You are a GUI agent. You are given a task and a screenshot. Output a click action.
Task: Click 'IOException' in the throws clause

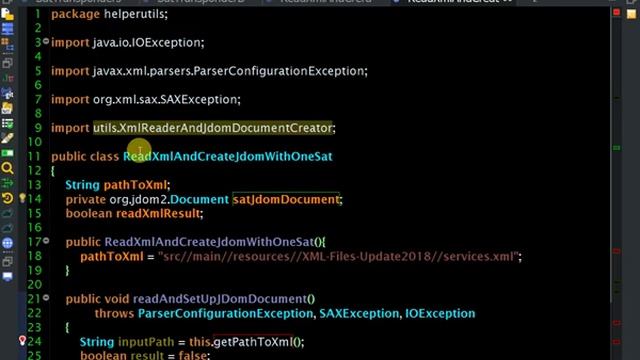pos(440,313)
